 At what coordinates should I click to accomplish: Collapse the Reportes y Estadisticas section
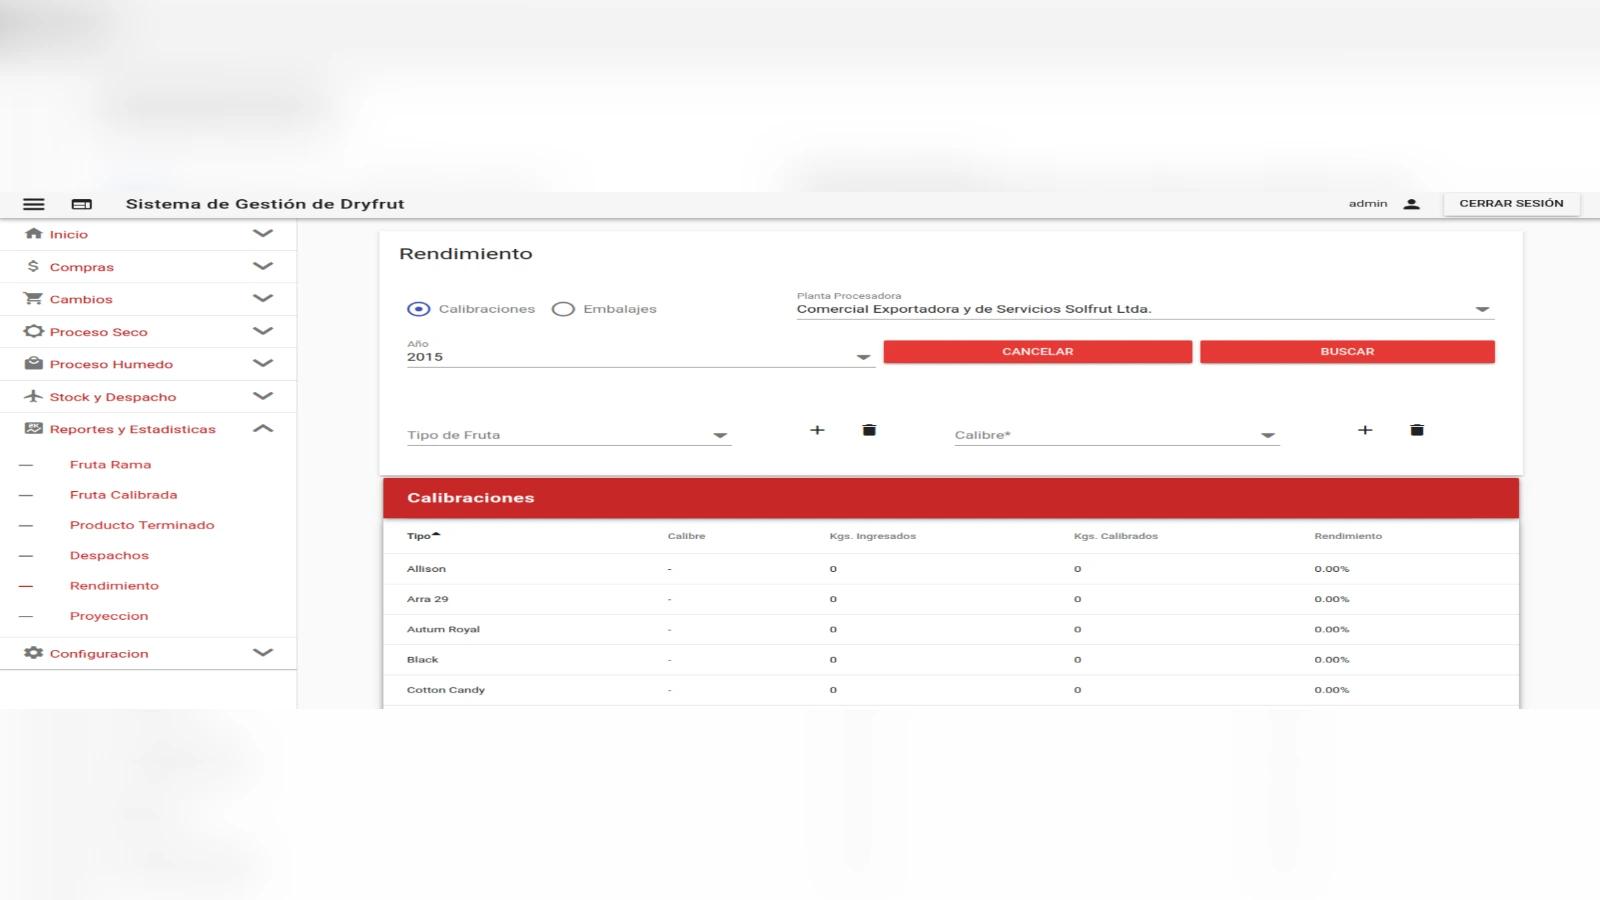pyautogui.click(x=264, y=428)
